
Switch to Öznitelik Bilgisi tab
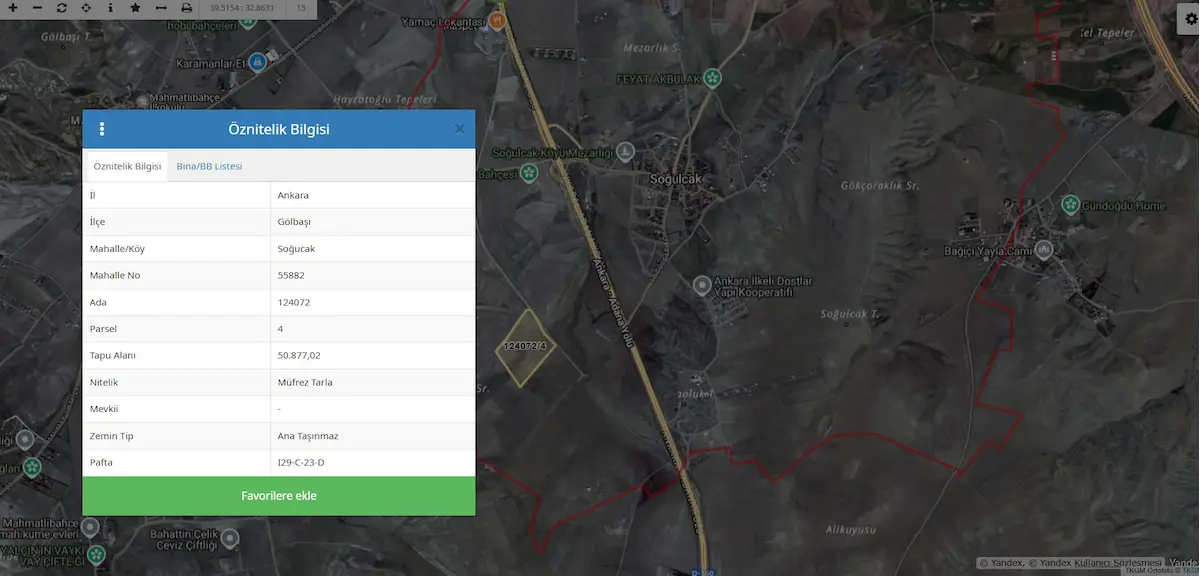pyautogui.click(x=127, y=166)
